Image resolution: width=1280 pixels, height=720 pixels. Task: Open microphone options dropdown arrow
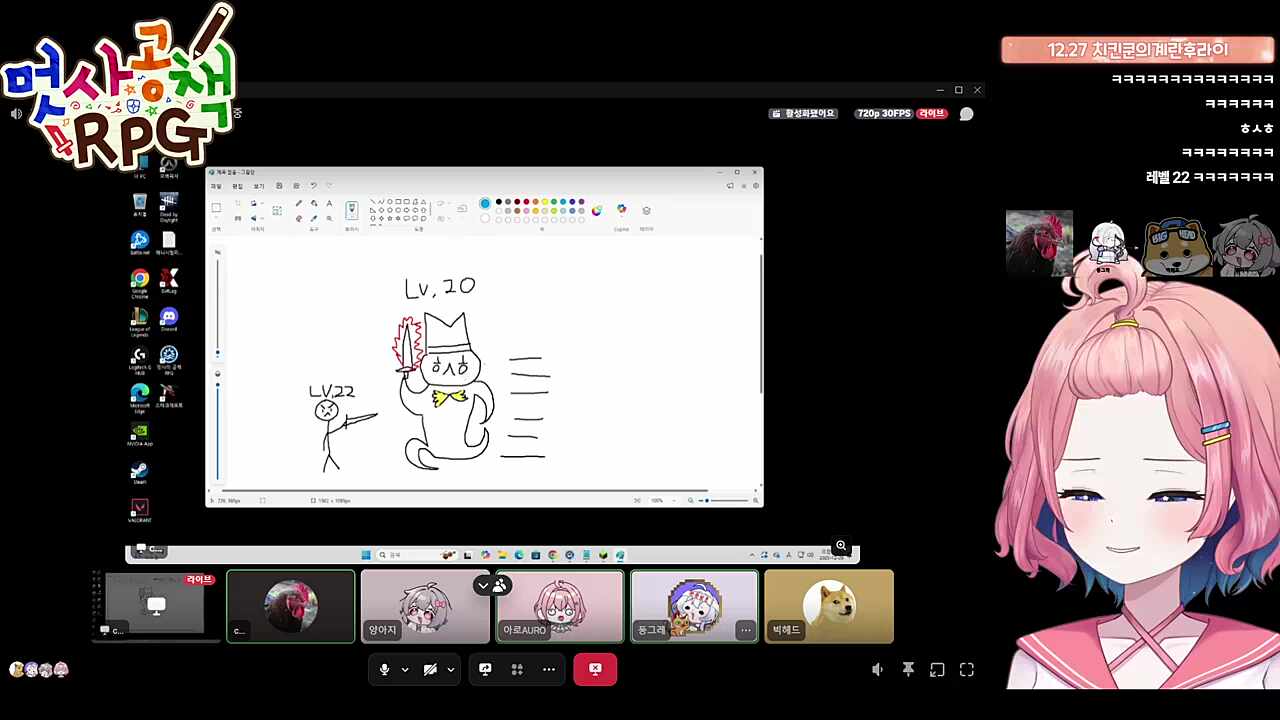coord(405,669)
